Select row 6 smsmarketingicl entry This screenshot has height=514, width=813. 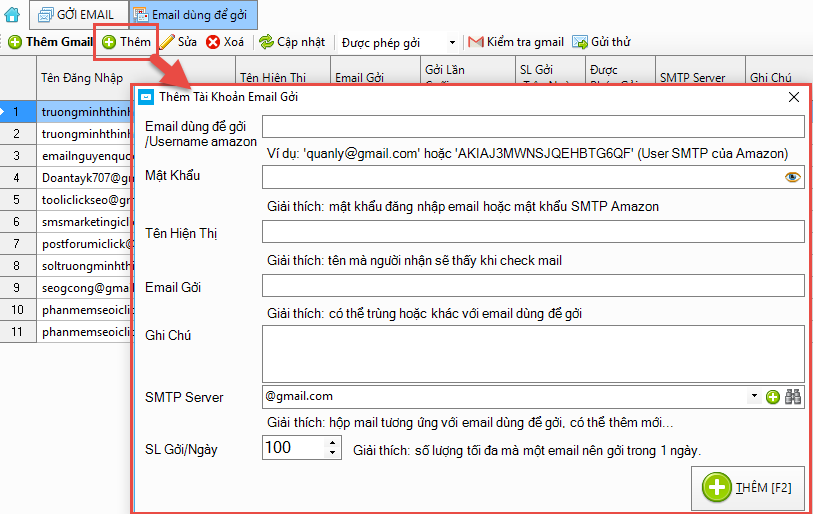(x=86, y=222)
